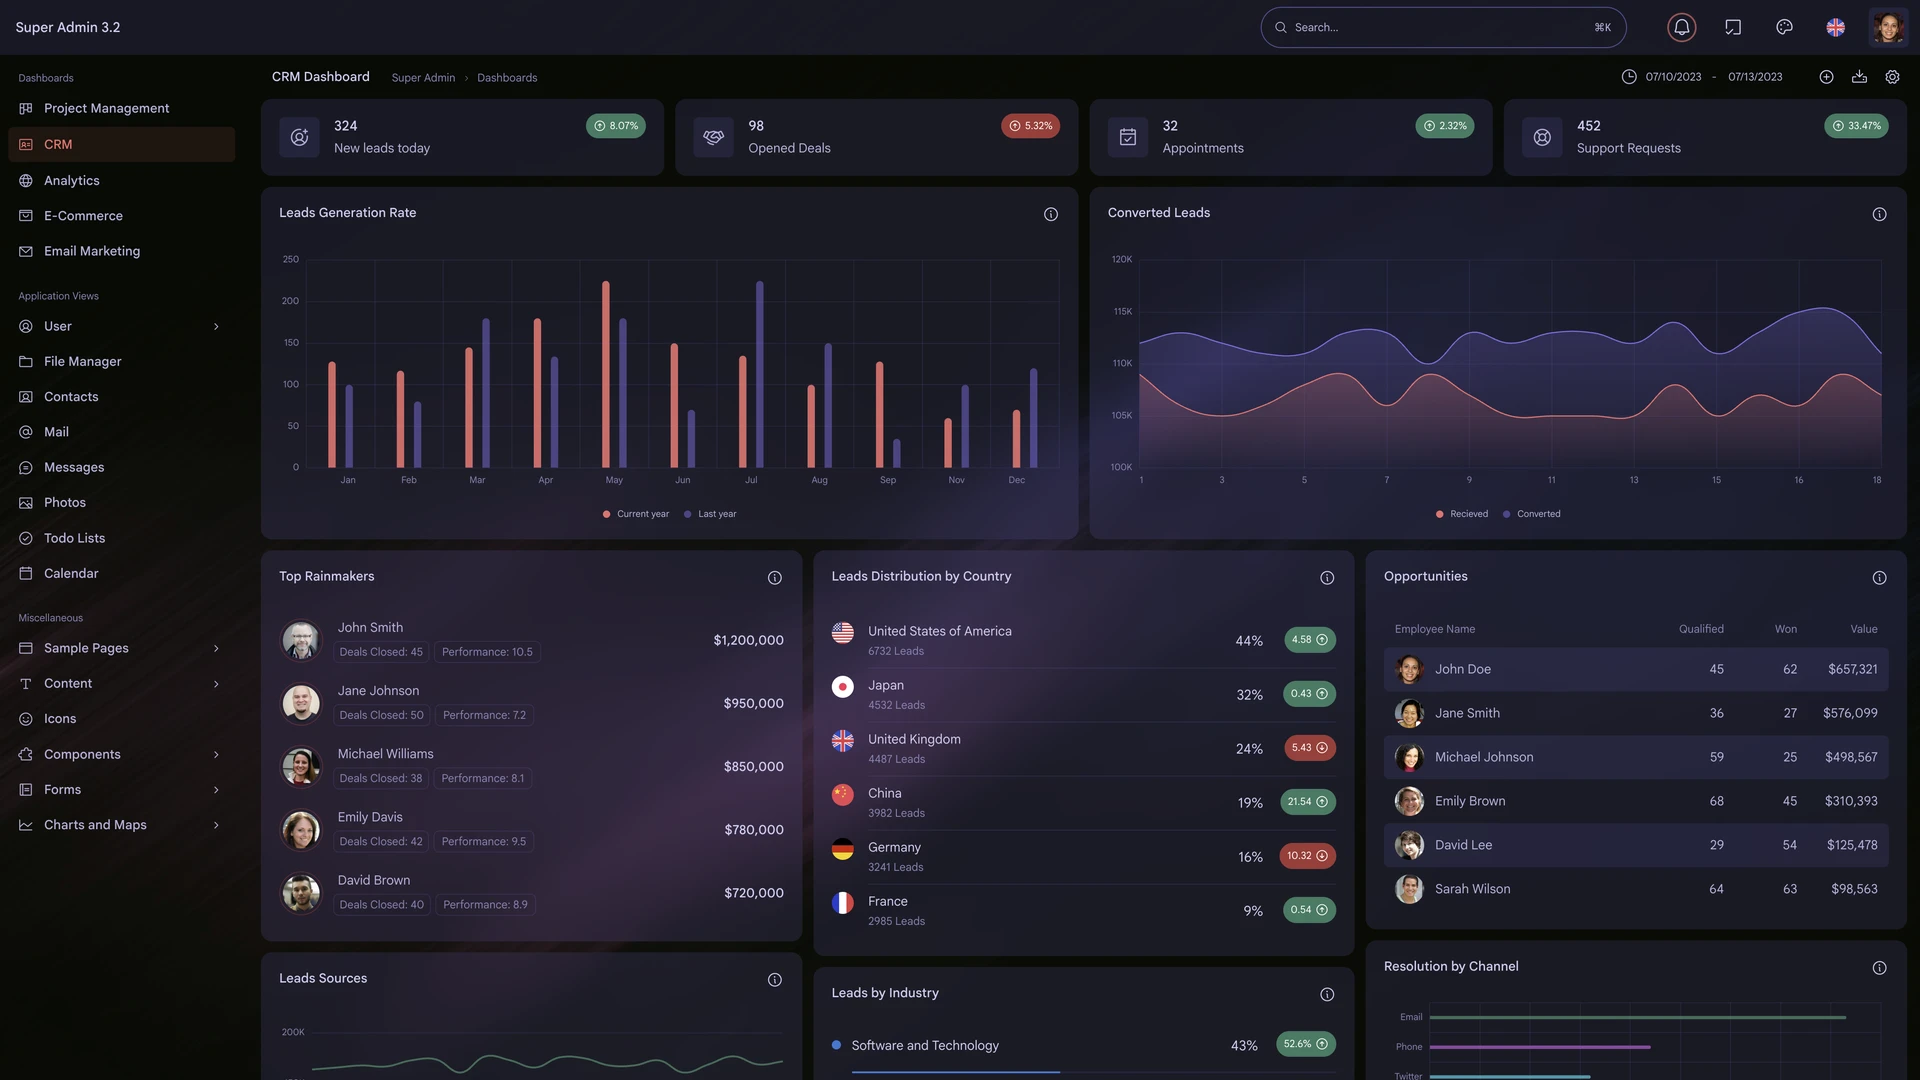The height and width of the screenshot is (1080, 1920).
Task: Toggle Last year legend series
Action: click(x=710, y=514)
